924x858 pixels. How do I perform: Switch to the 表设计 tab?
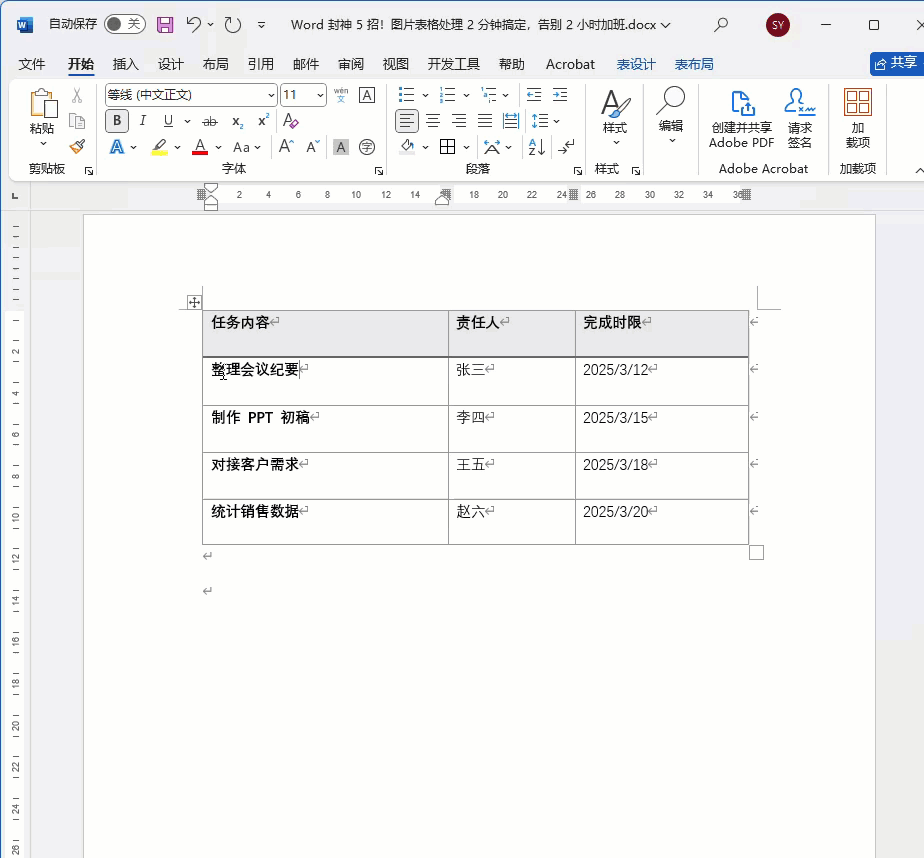click(x=636, y=64)
